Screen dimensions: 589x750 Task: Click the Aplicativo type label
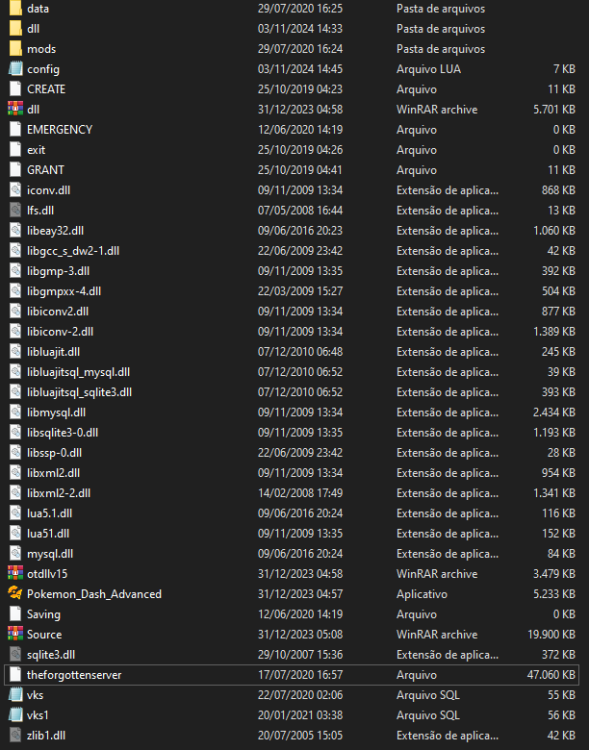click(x=422, y=594)
